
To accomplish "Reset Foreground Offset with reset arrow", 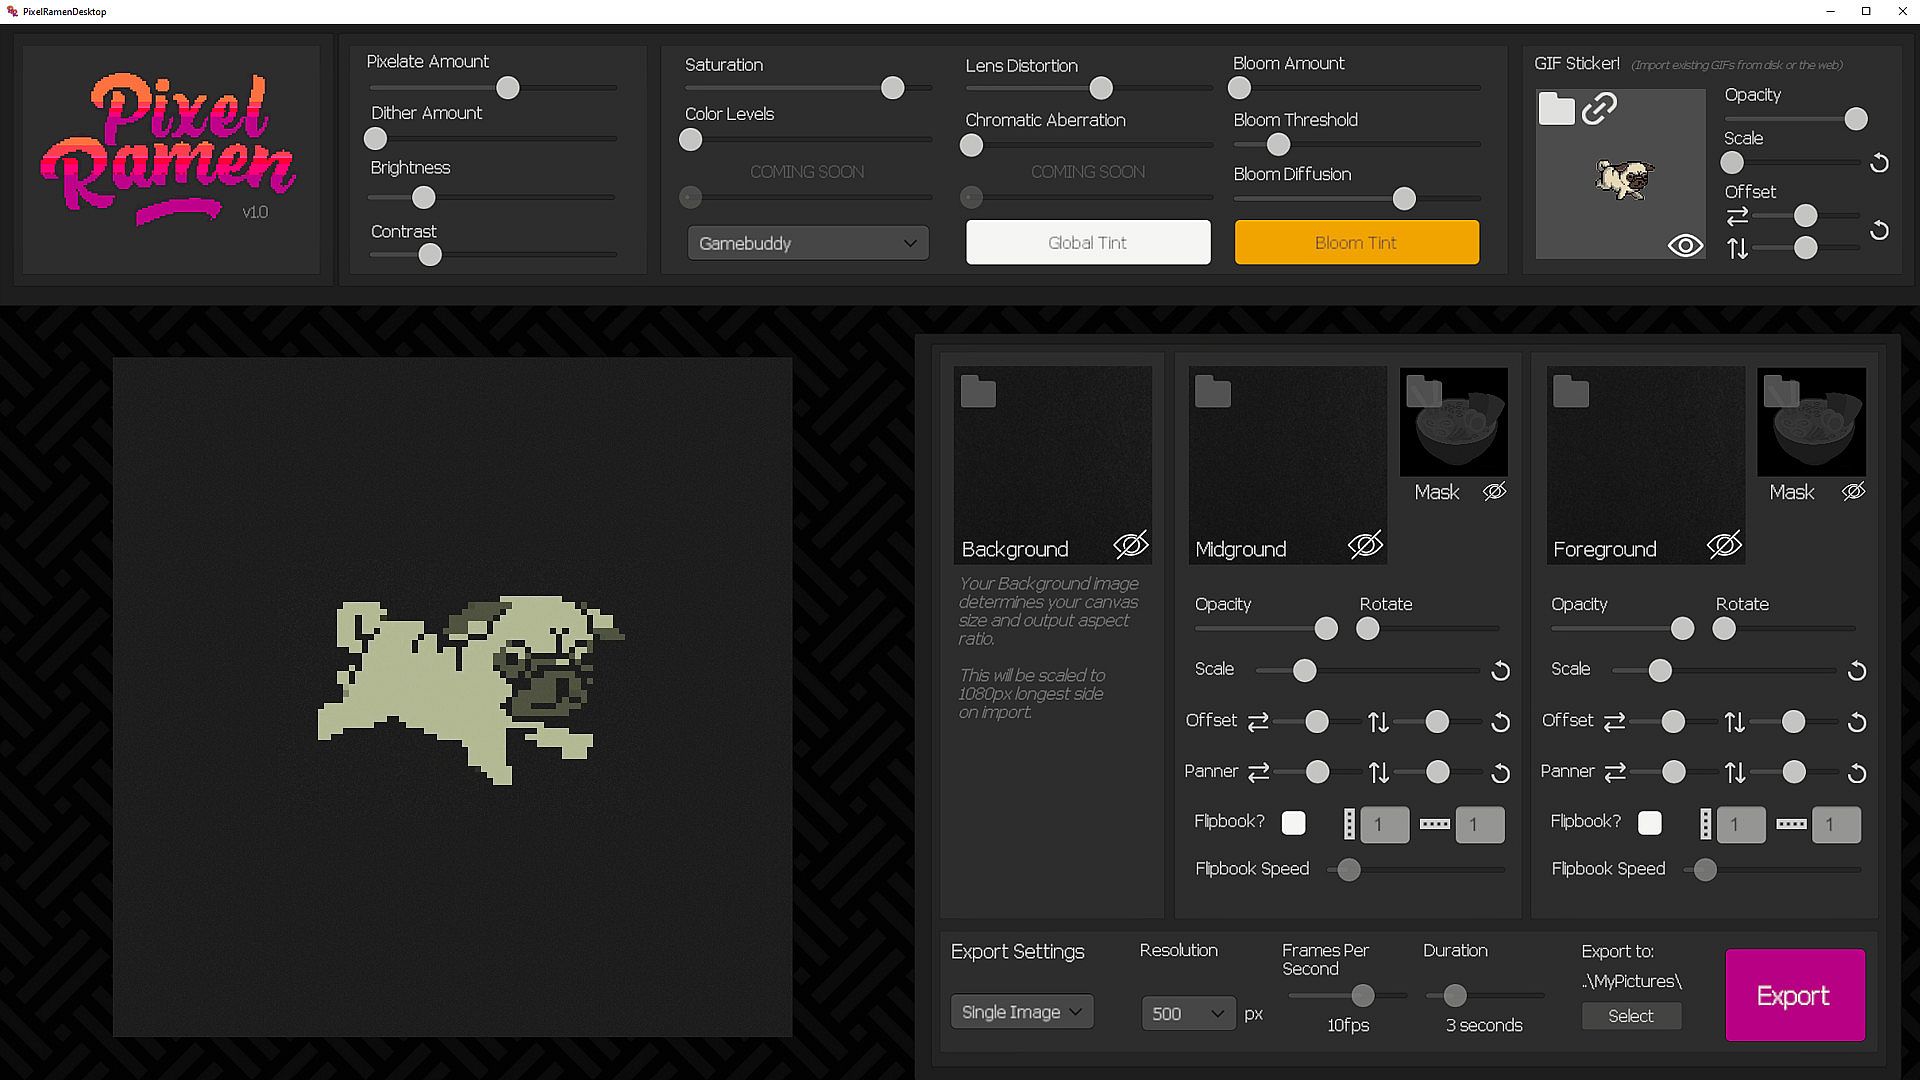I will (1857, 722).
